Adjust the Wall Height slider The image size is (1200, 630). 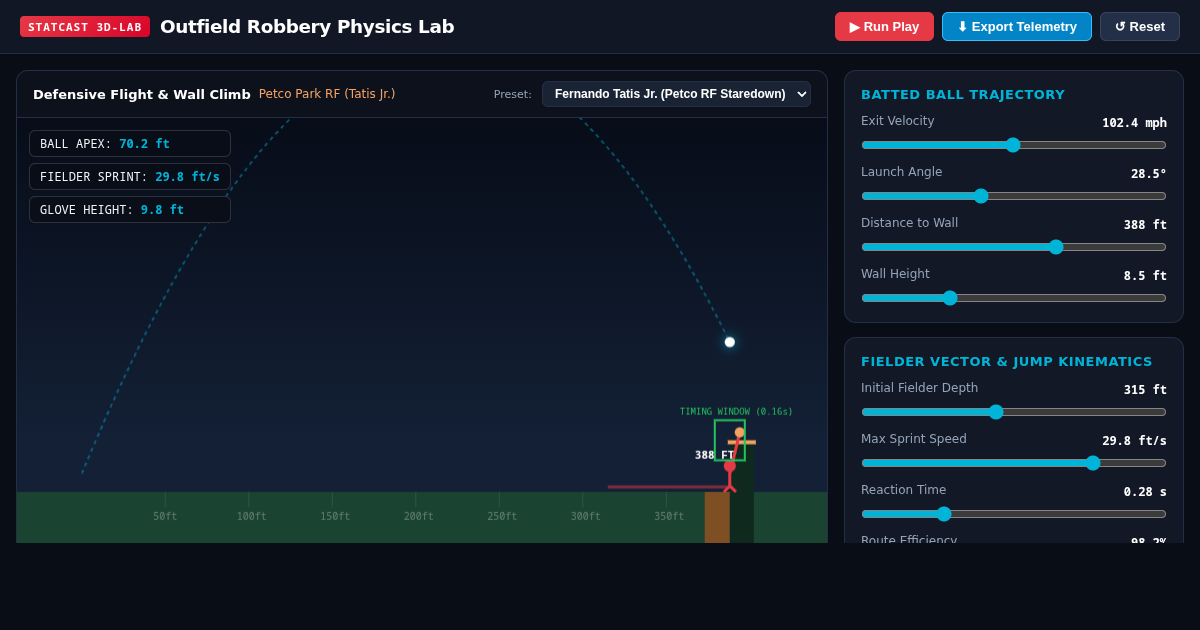1014,298
